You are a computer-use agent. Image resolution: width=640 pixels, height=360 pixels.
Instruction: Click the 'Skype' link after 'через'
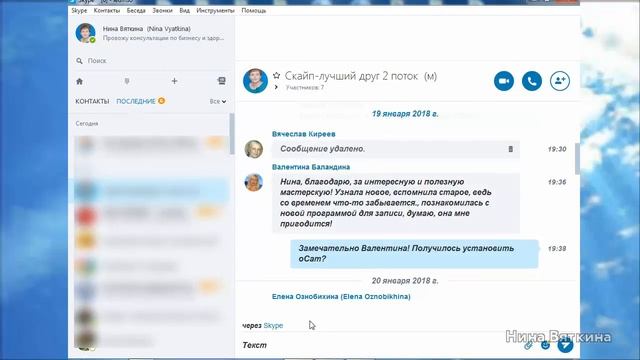pyautogui.click(x=273, y=325)
